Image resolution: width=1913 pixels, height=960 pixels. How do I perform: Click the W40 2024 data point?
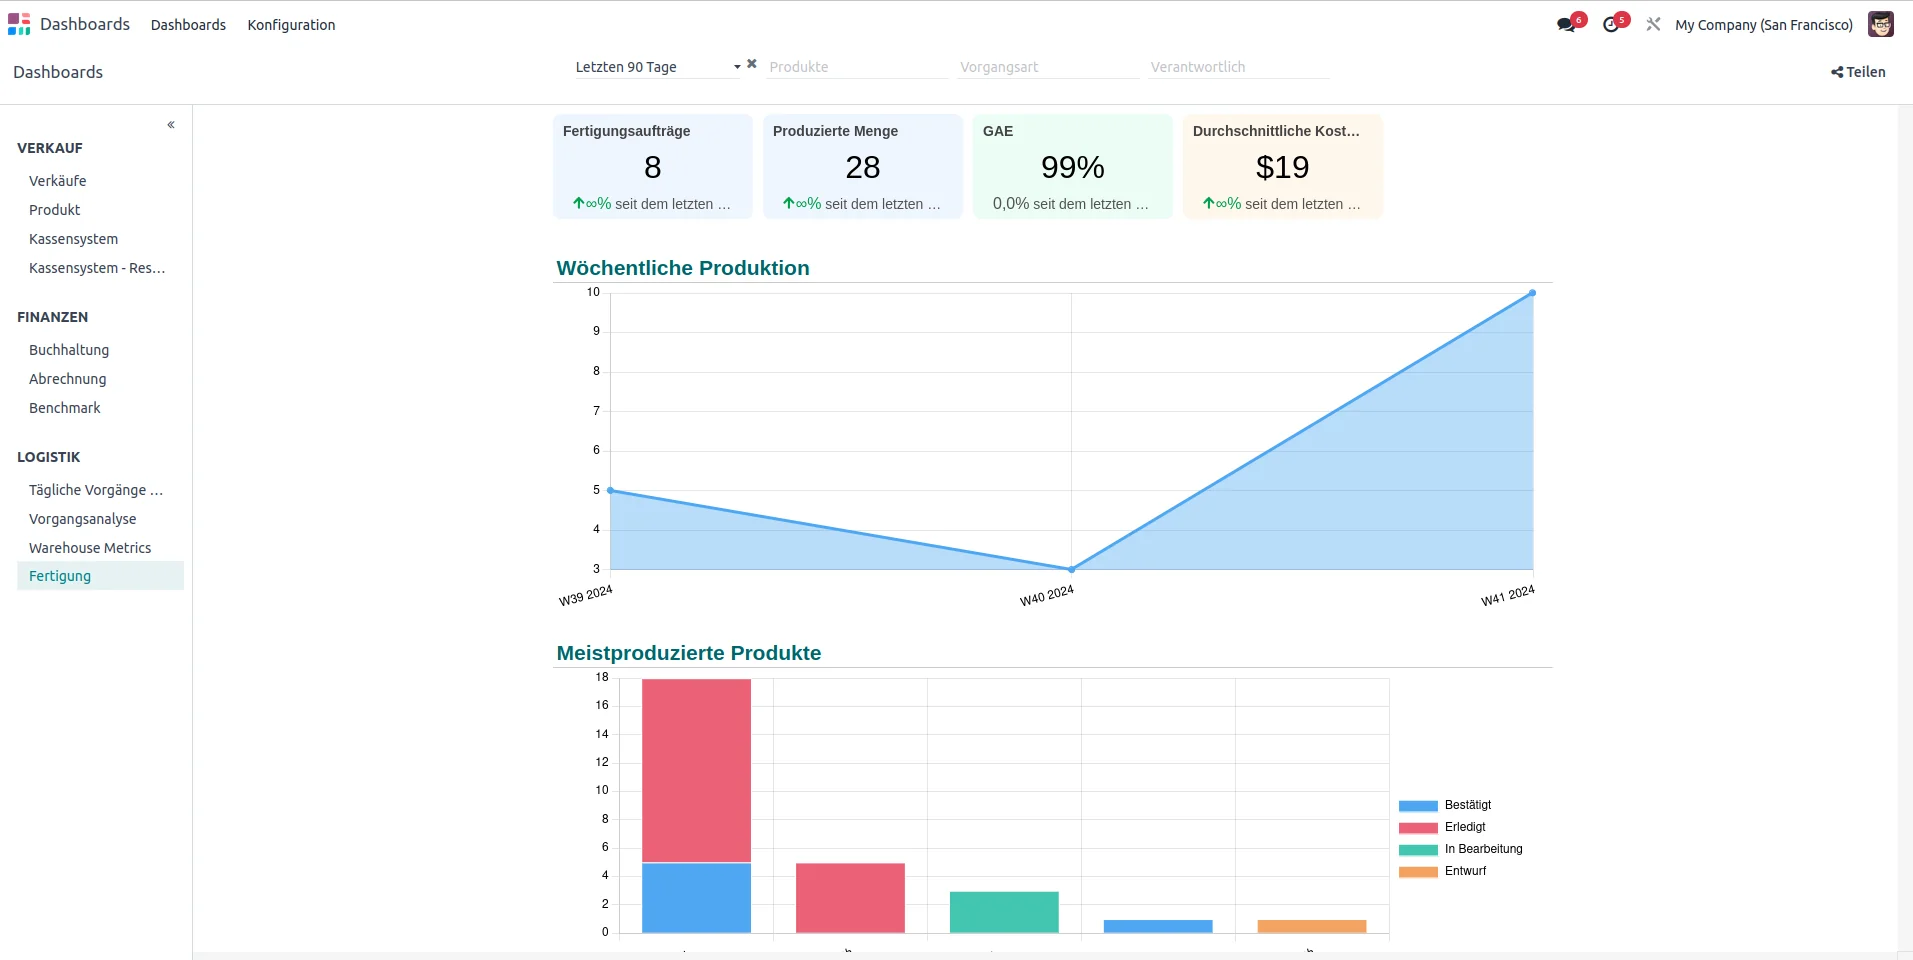(x=1072, y=569)
